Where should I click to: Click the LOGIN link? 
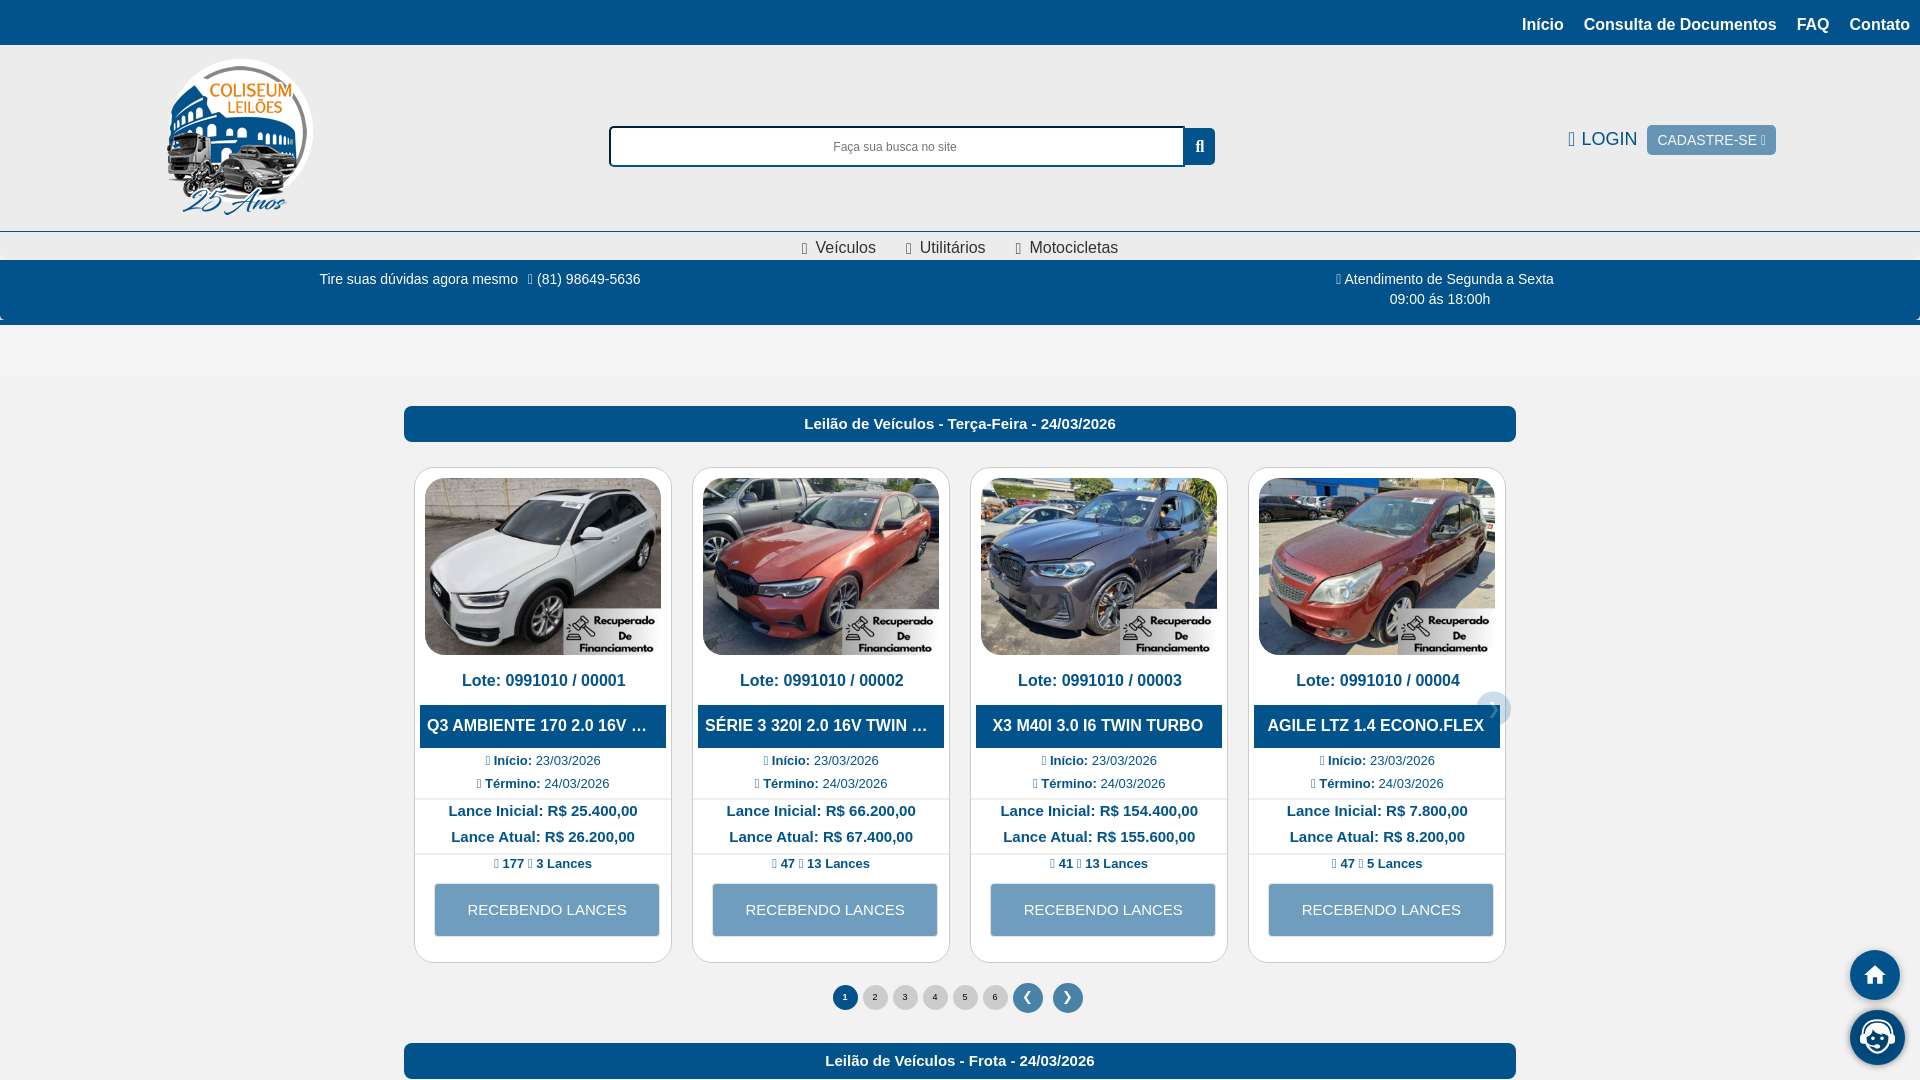[1602, 139]
